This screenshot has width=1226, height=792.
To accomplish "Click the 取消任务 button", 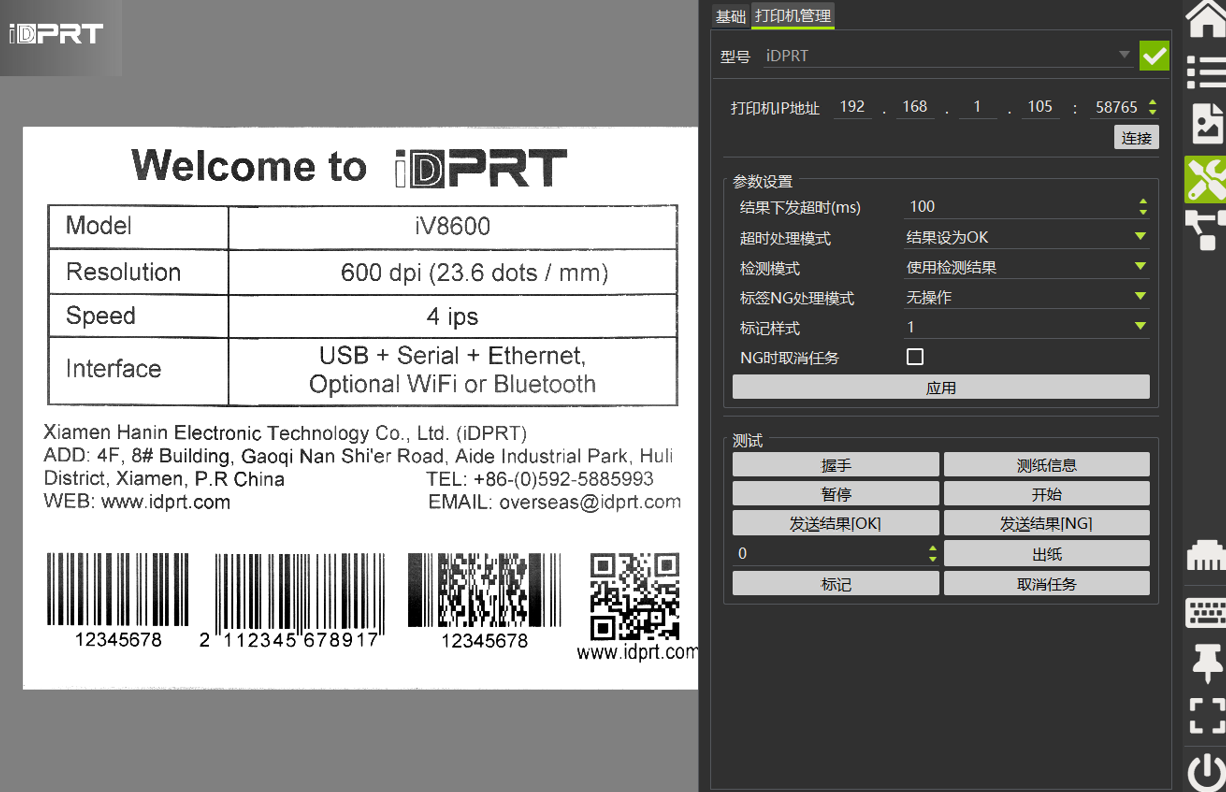I will pyautogui.click(x=1047, y=584).
